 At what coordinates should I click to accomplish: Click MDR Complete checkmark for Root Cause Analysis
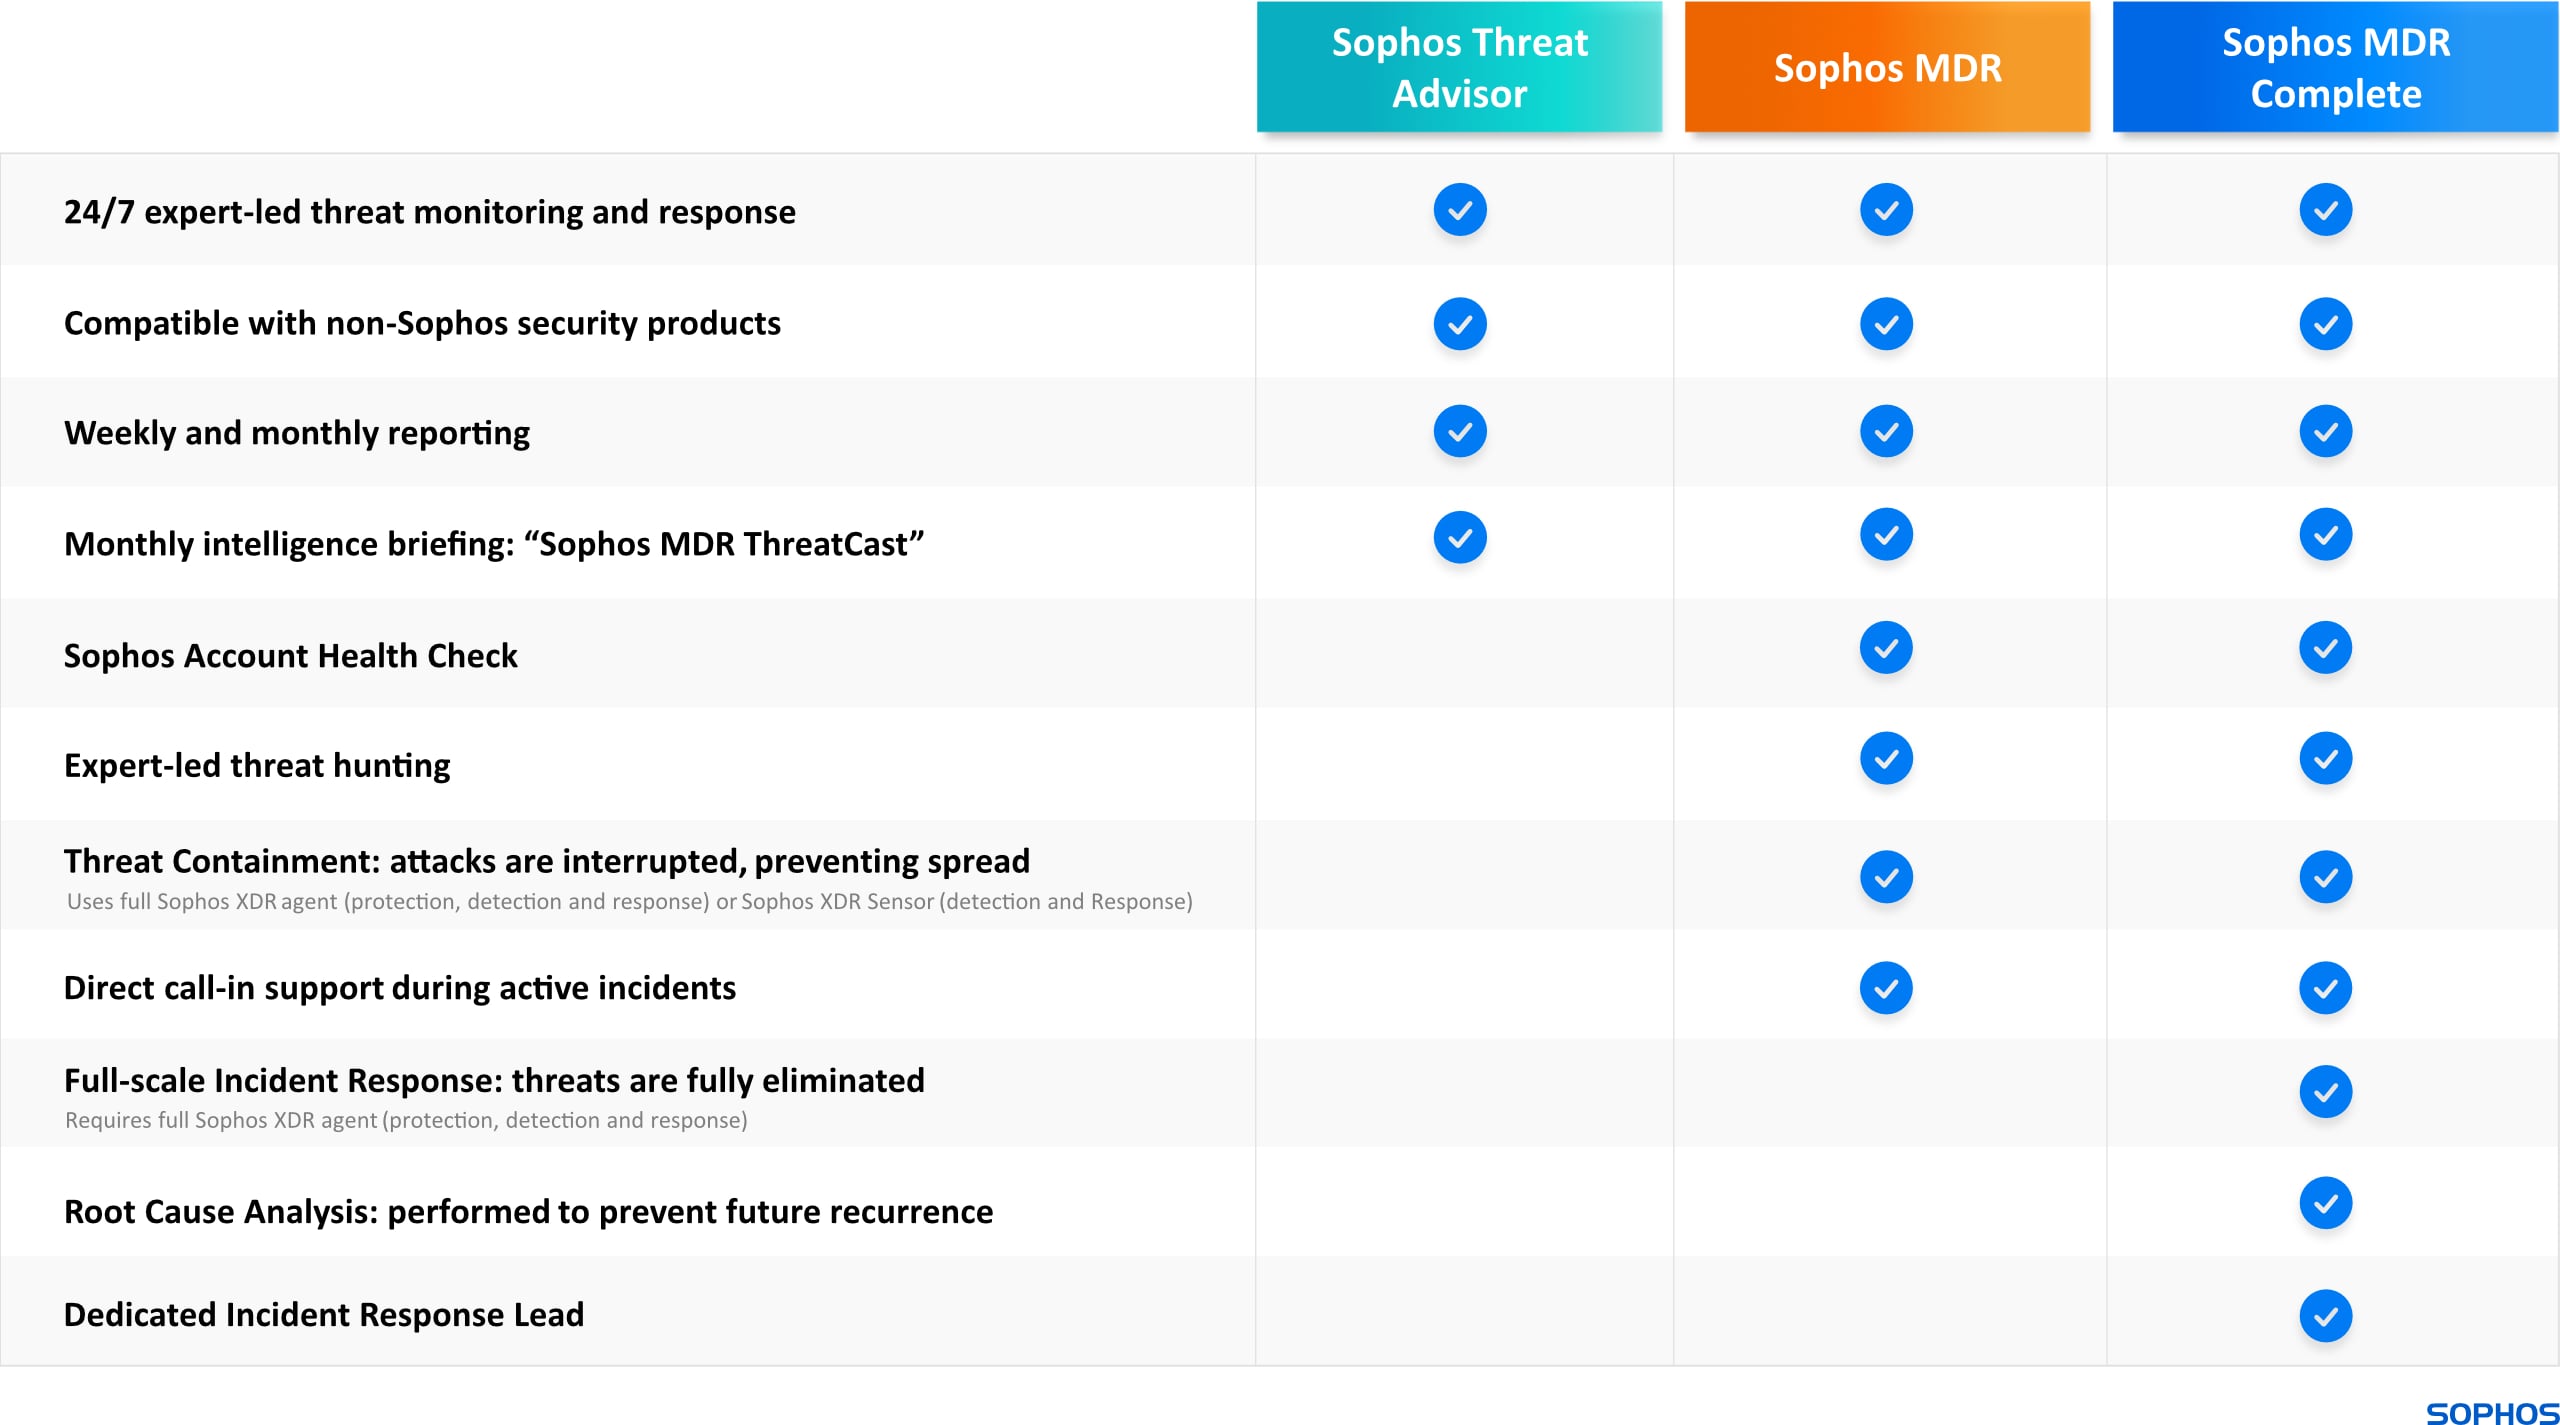(2325, 1203)
